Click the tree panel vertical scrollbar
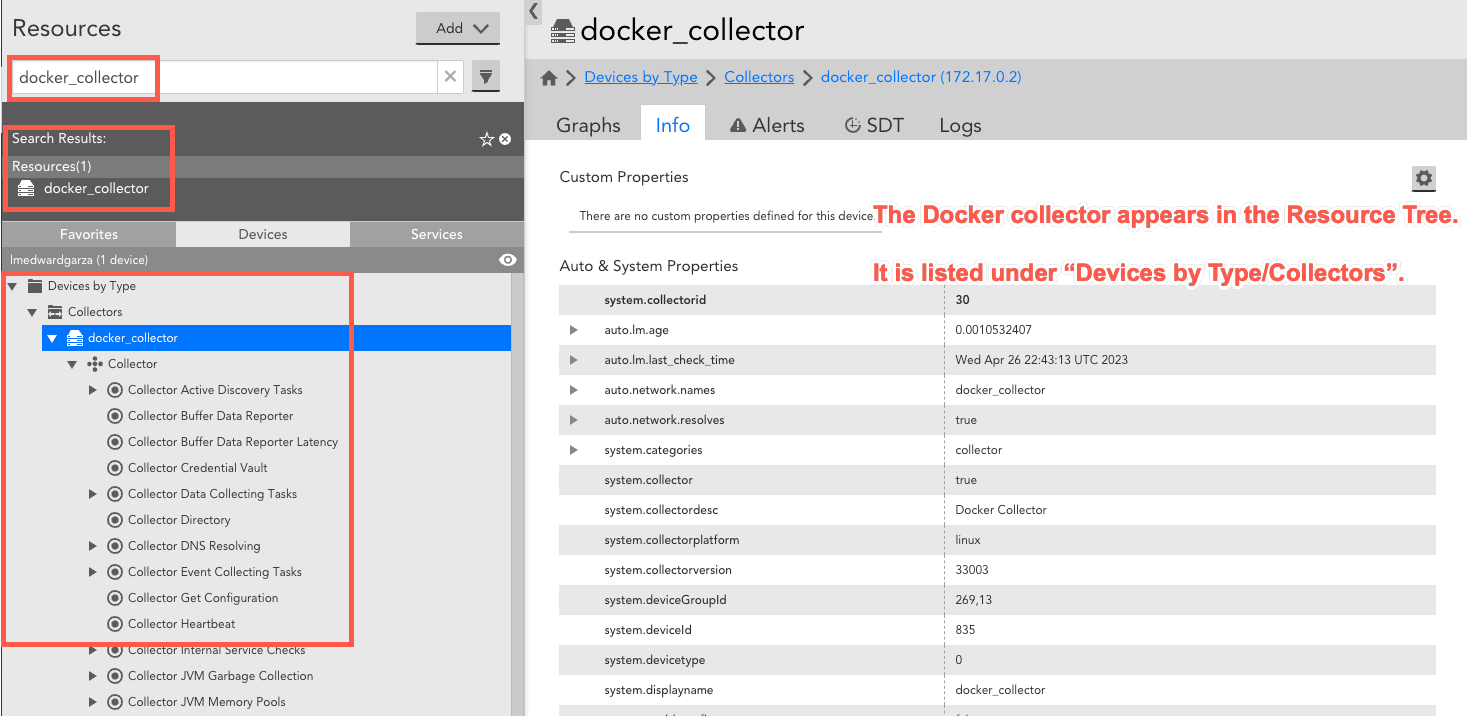This screenshot has width=1467, height=716. click(517, 494)
